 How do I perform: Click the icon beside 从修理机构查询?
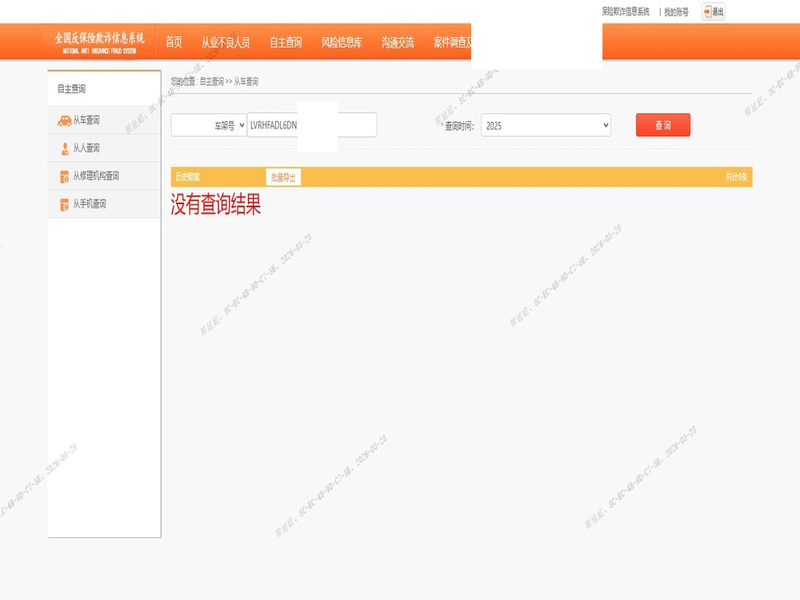[64, 177]
